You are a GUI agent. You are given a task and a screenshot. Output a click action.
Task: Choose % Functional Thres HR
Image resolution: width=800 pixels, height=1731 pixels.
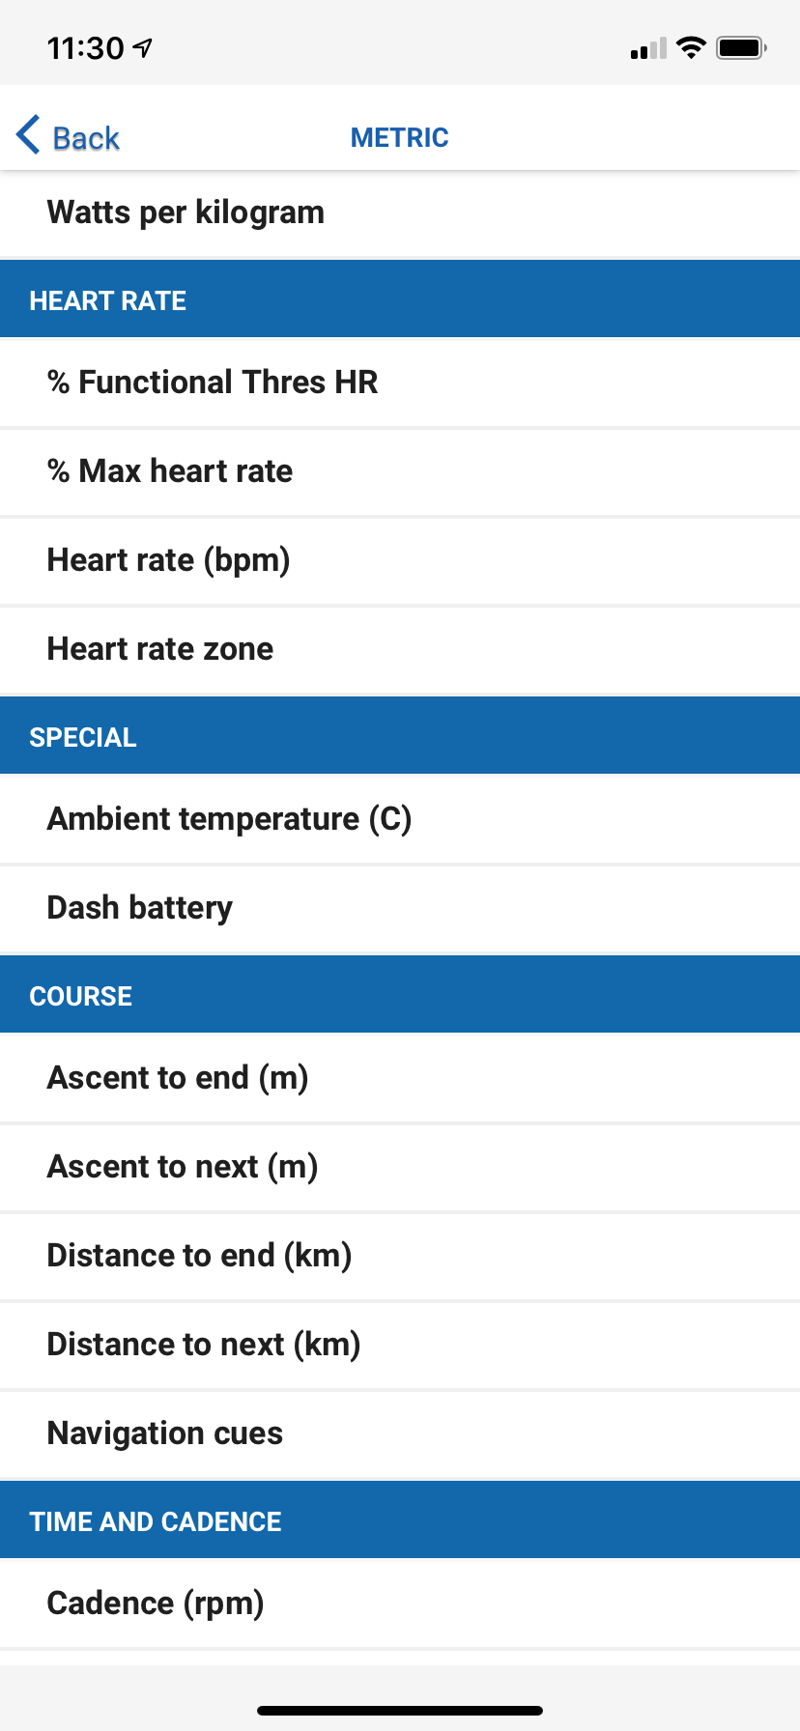pos(212,382)
